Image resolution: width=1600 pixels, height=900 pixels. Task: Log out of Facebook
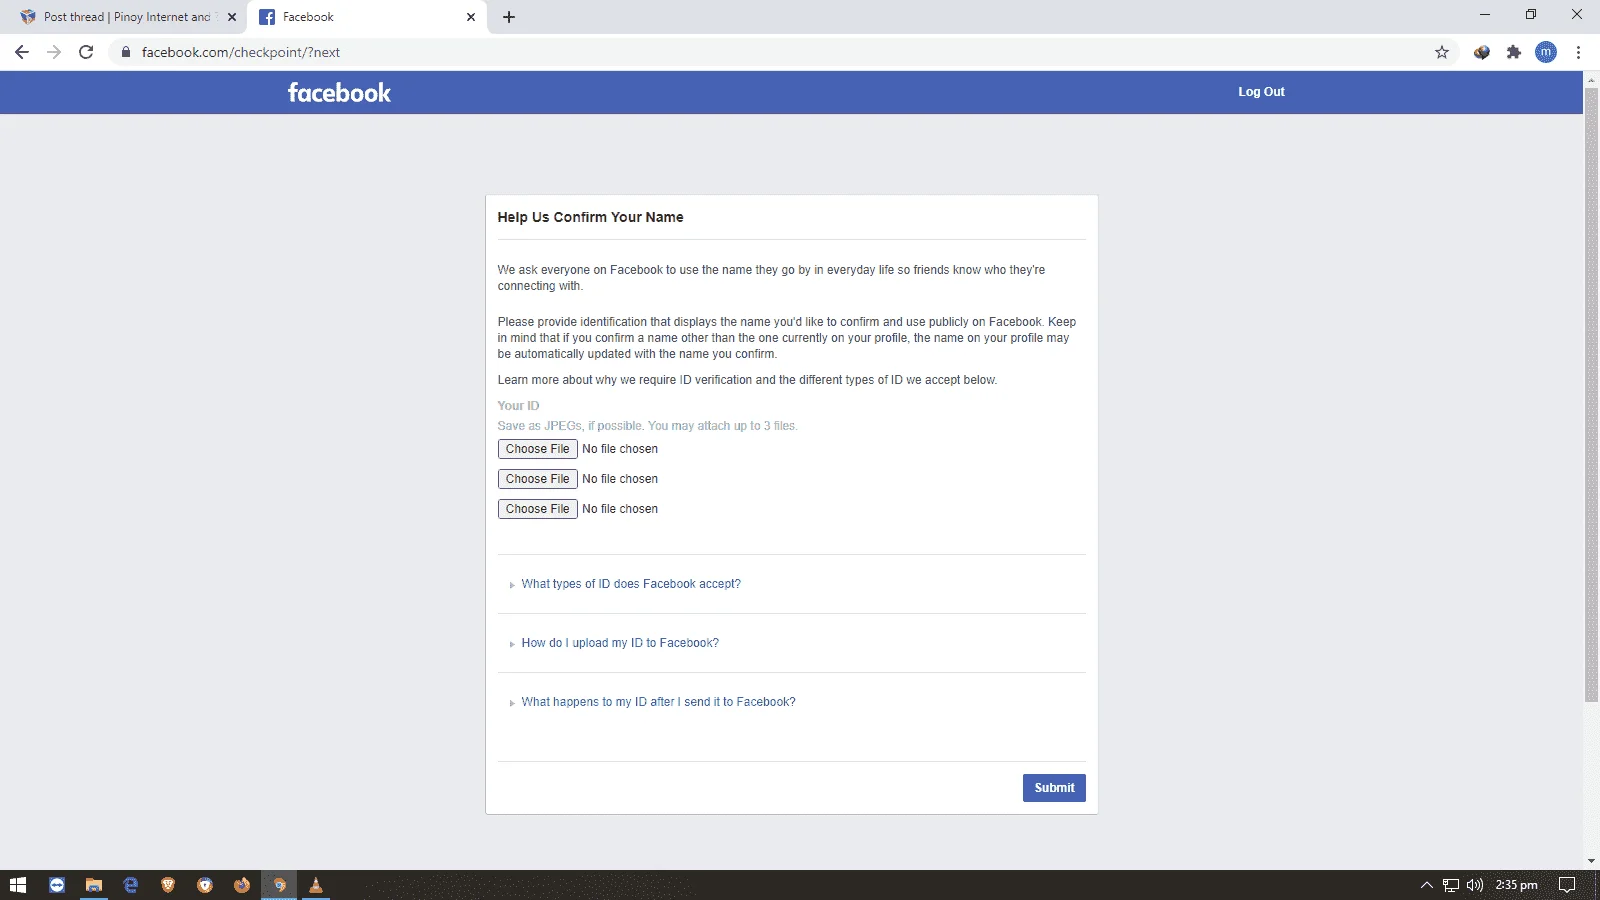tap(1261, 92)
